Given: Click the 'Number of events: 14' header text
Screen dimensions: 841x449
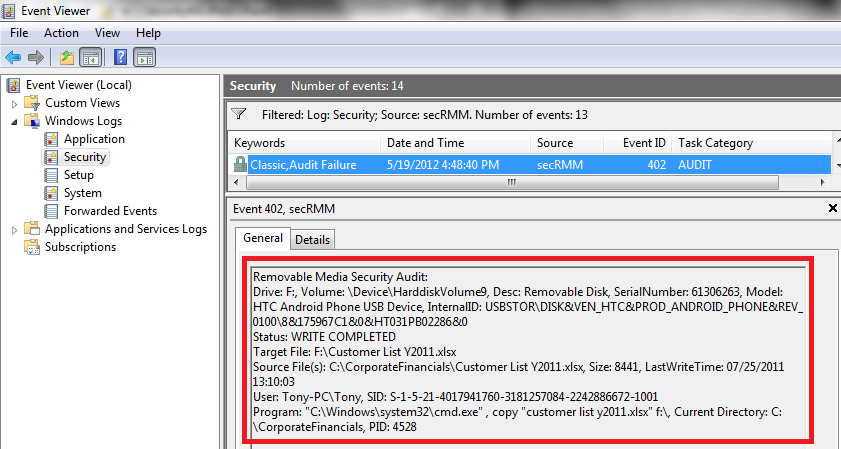Looking at the screenshot, I should pyautogui.click(x=348, y=86).
